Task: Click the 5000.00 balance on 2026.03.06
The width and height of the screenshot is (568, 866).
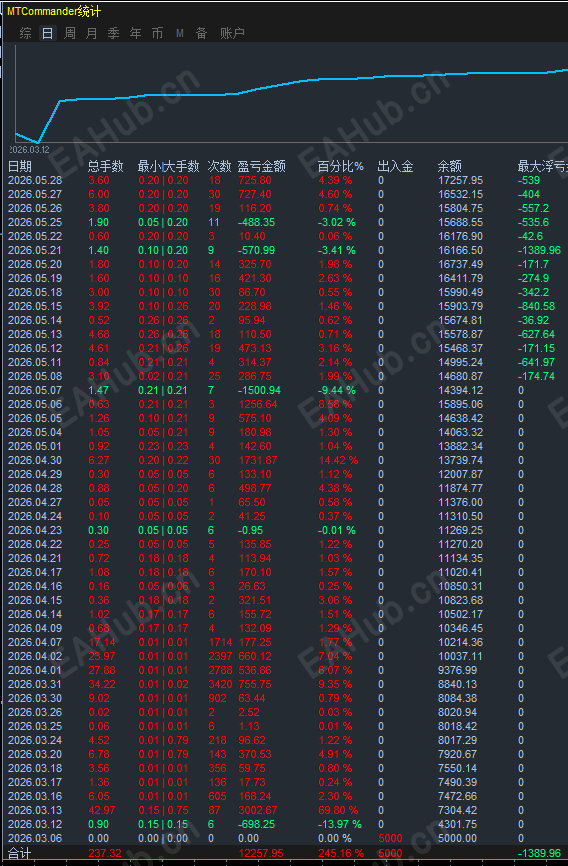Action: [457, 838]
